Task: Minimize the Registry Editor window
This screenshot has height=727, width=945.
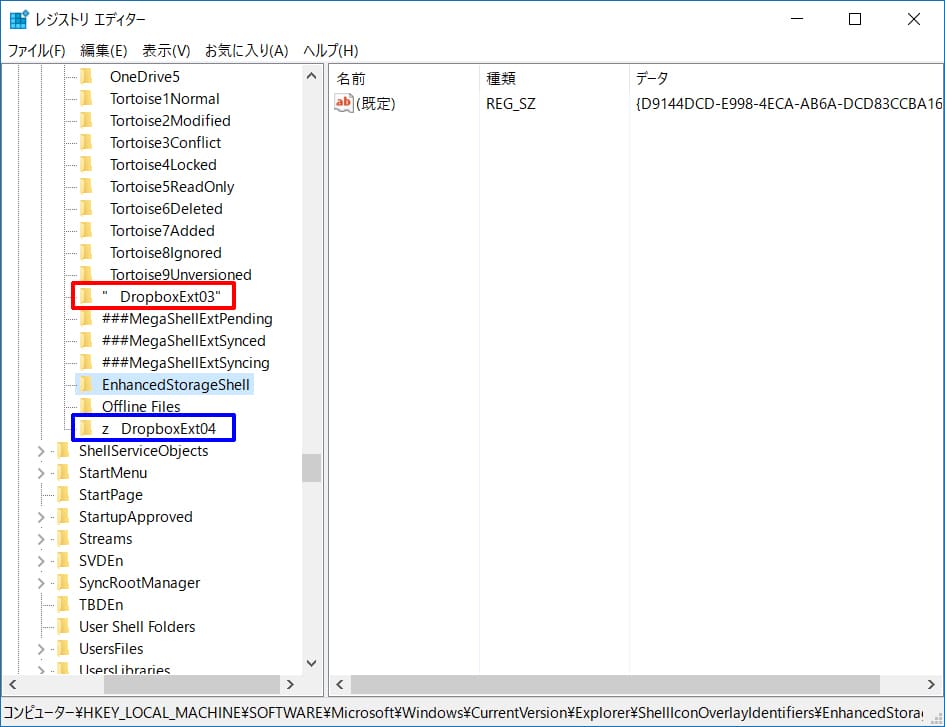Action: [x=797, y=19]
